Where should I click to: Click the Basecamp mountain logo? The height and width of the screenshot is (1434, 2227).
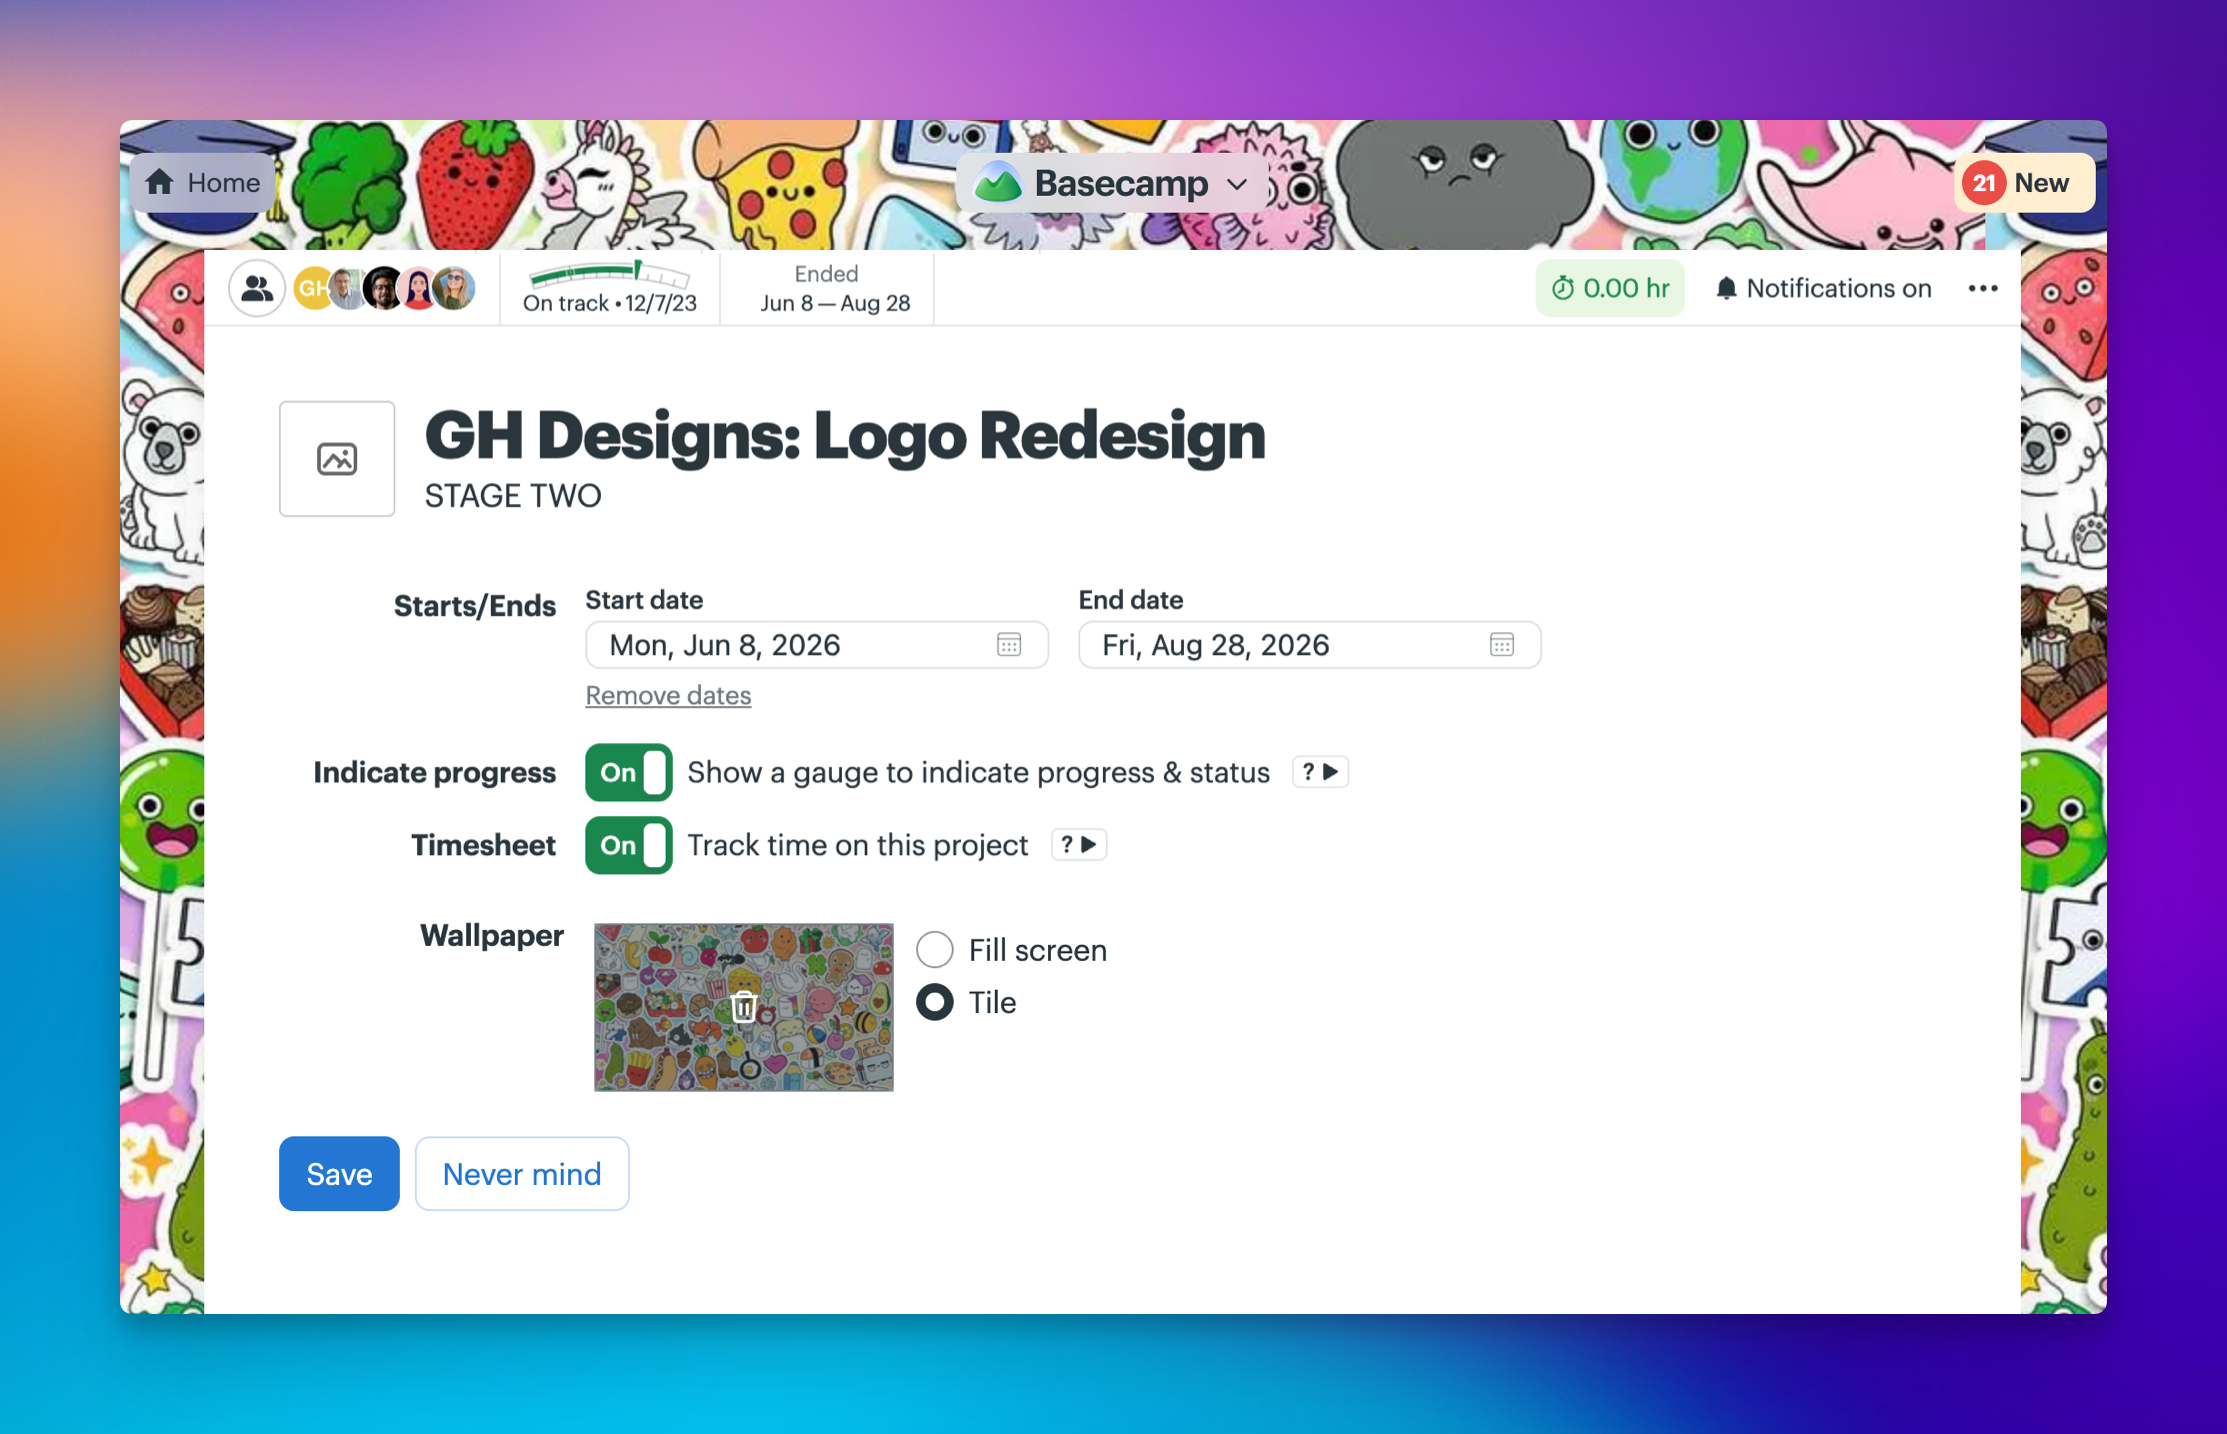tap(997, 183)
